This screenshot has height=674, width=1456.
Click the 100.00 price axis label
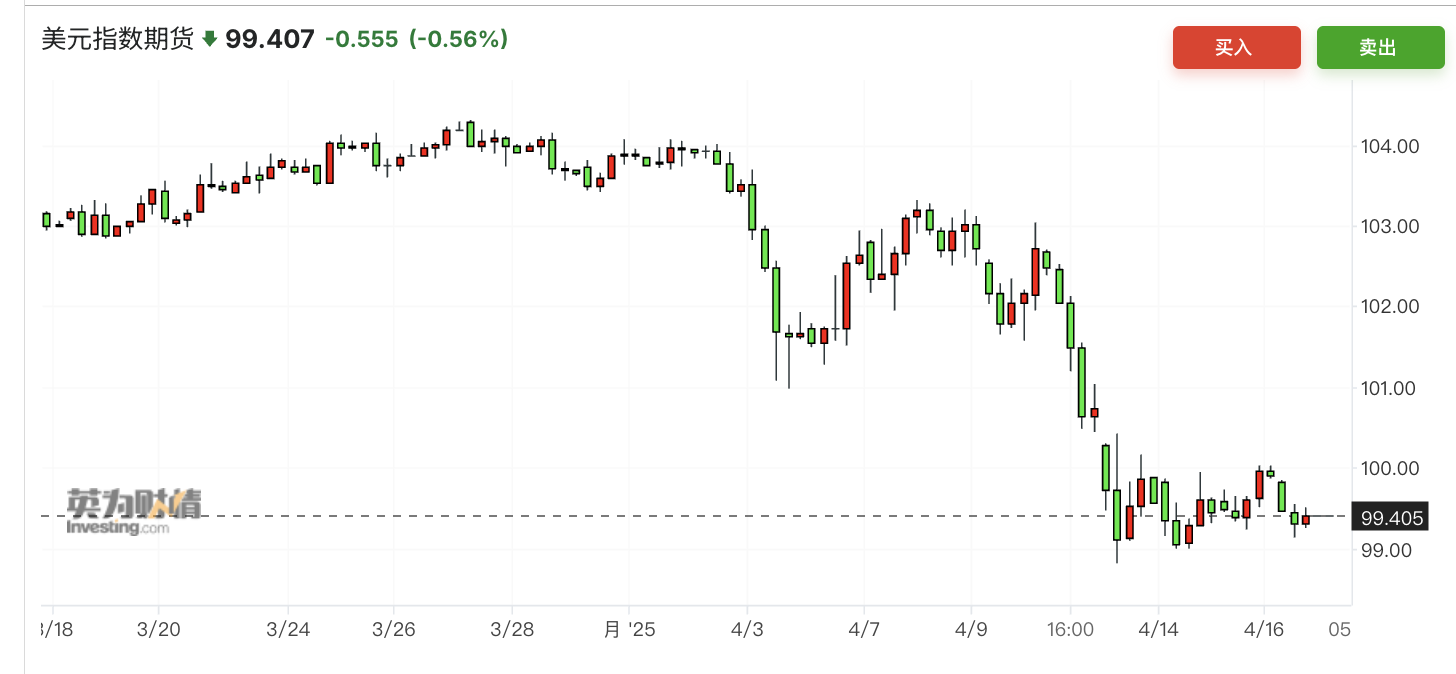(x=1391, y=468)
